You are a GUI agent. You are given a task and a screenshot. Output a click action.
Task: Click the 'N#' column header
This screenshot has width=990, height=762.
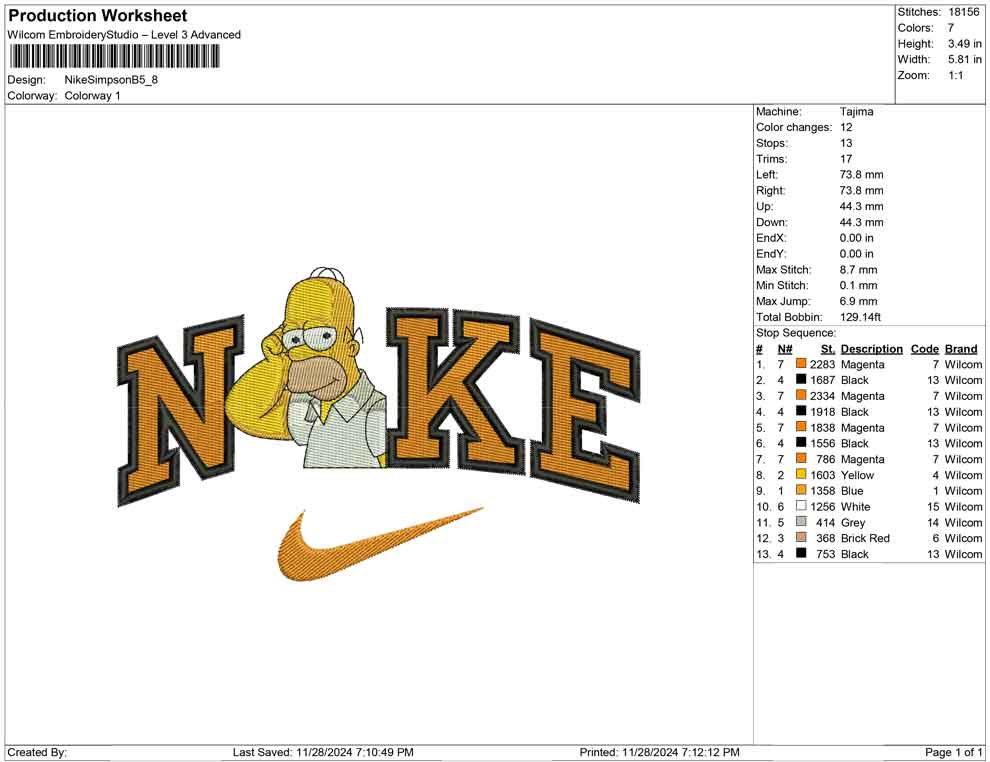pyautogui.click(x=785, y=348)
